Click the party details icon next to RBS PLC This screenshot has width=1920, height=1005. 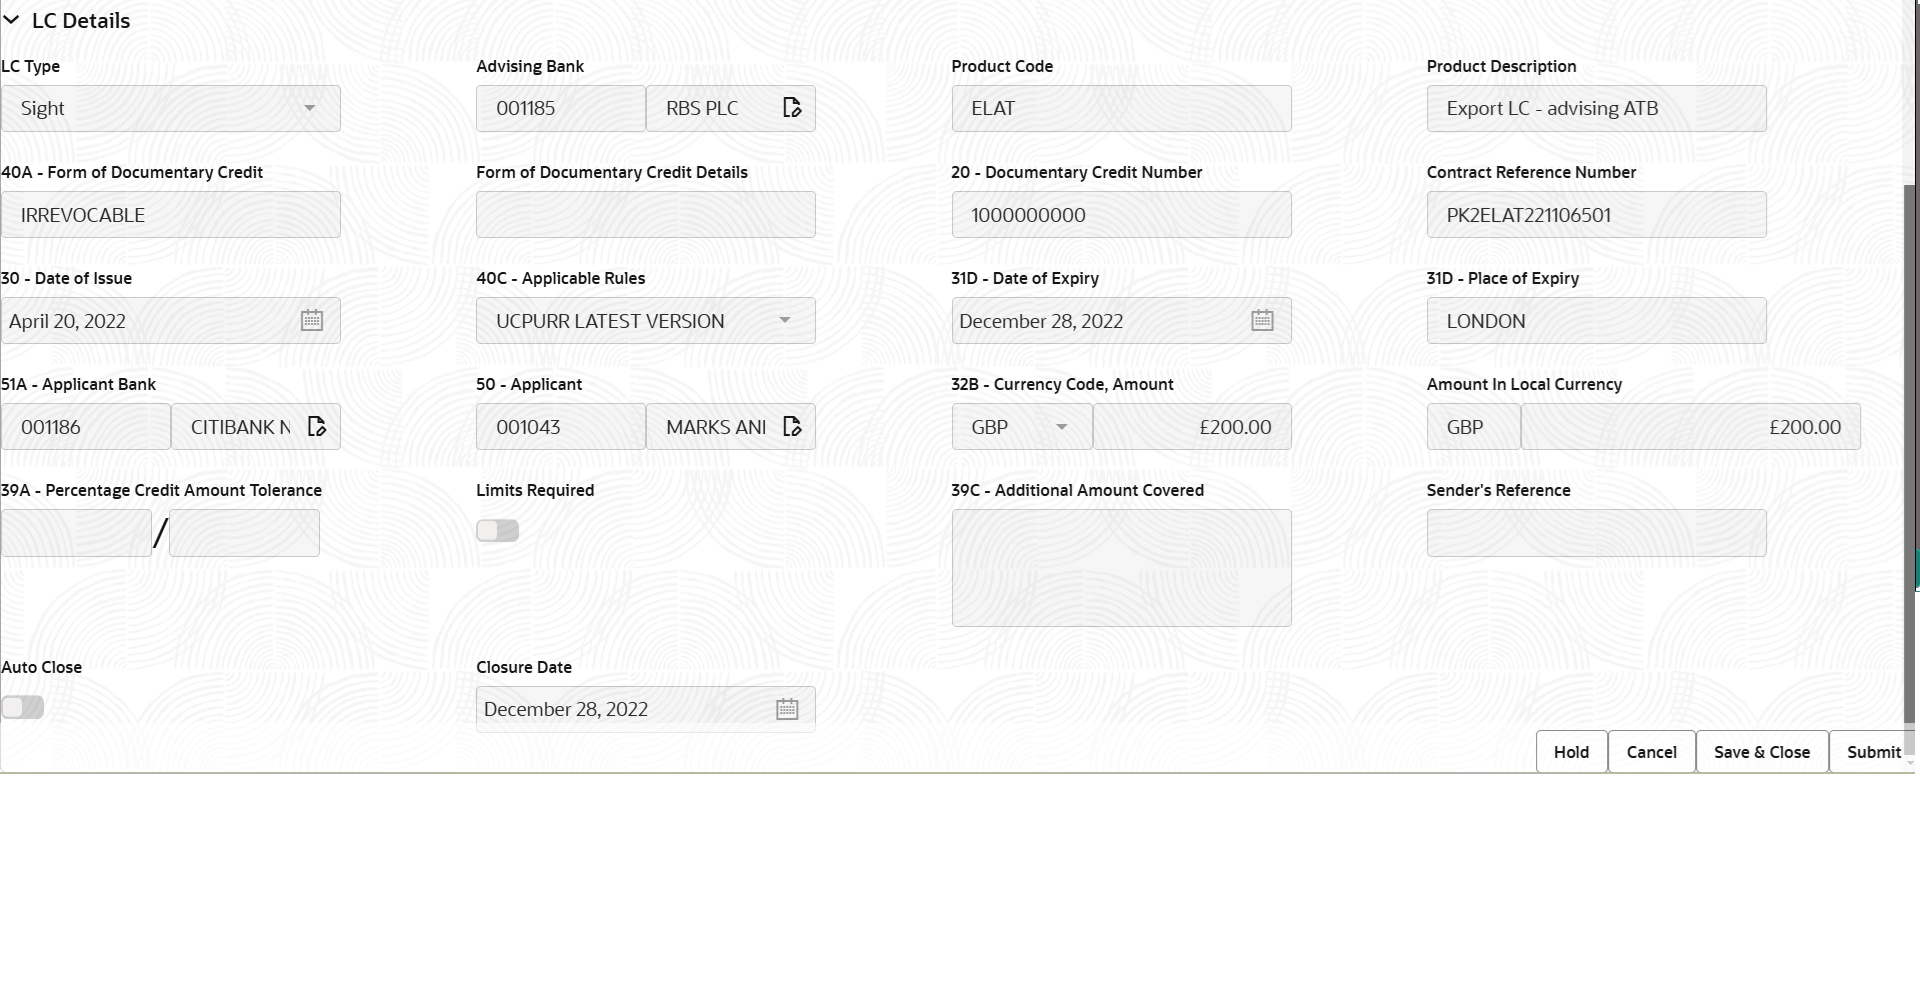[x=792, y=107]
